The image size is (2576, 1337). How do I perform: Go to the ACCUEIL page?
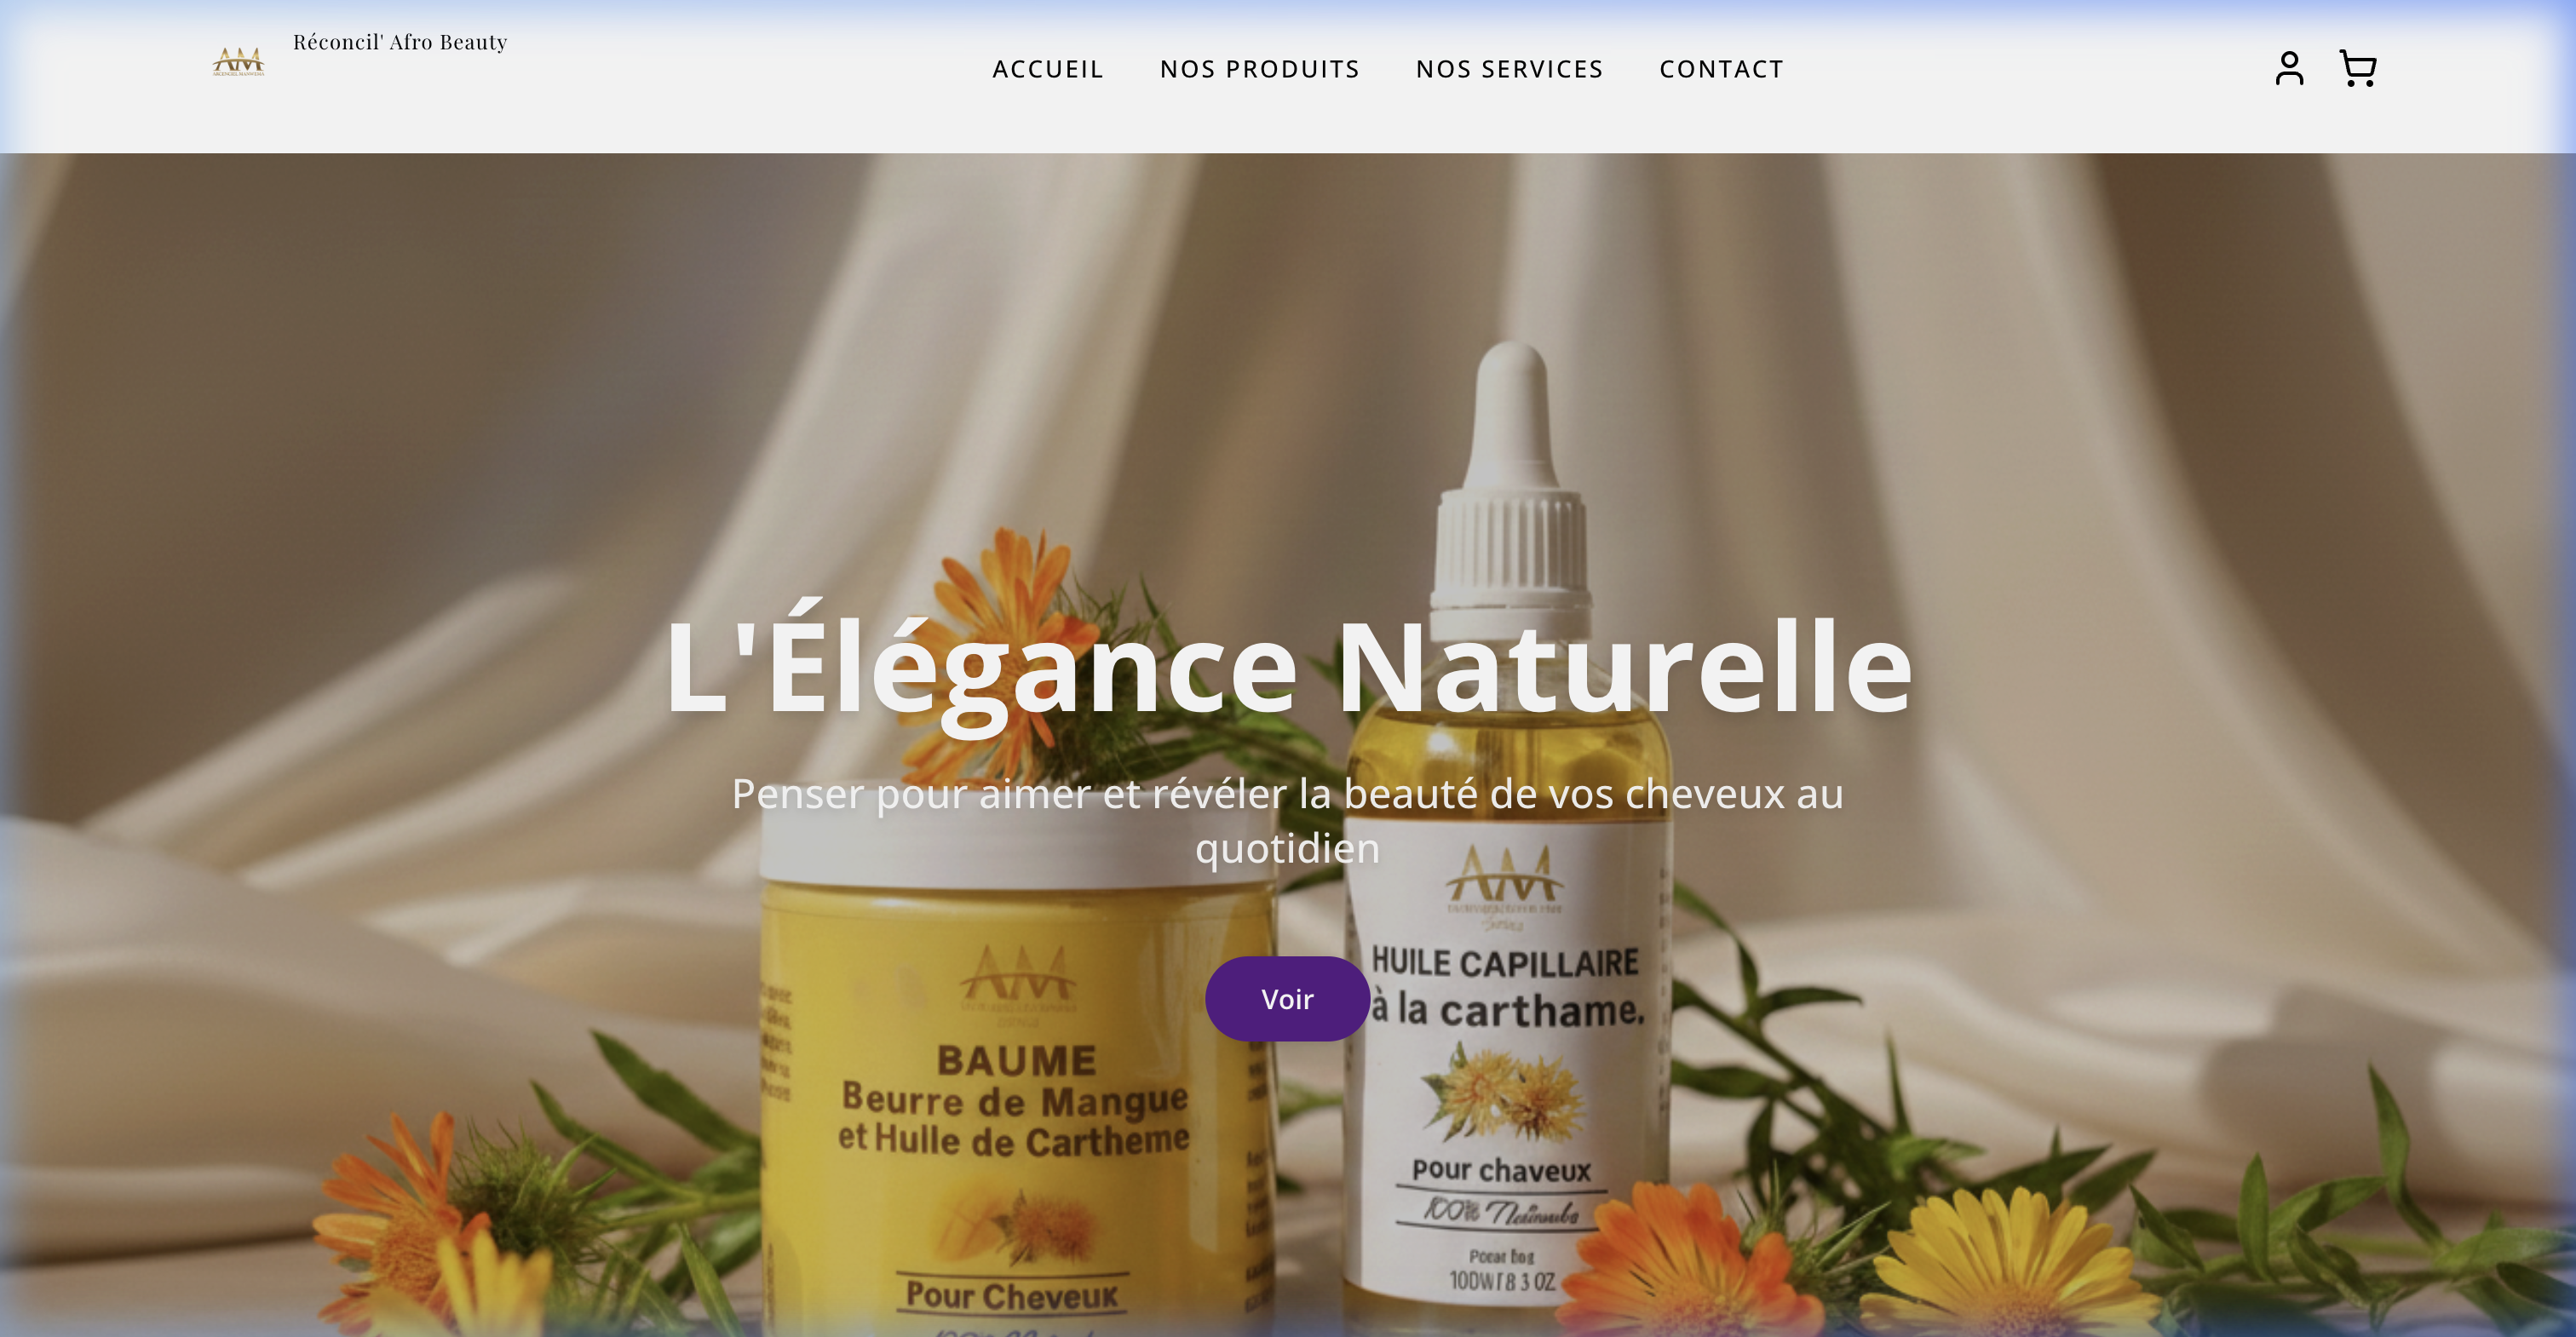[1048, 69]
